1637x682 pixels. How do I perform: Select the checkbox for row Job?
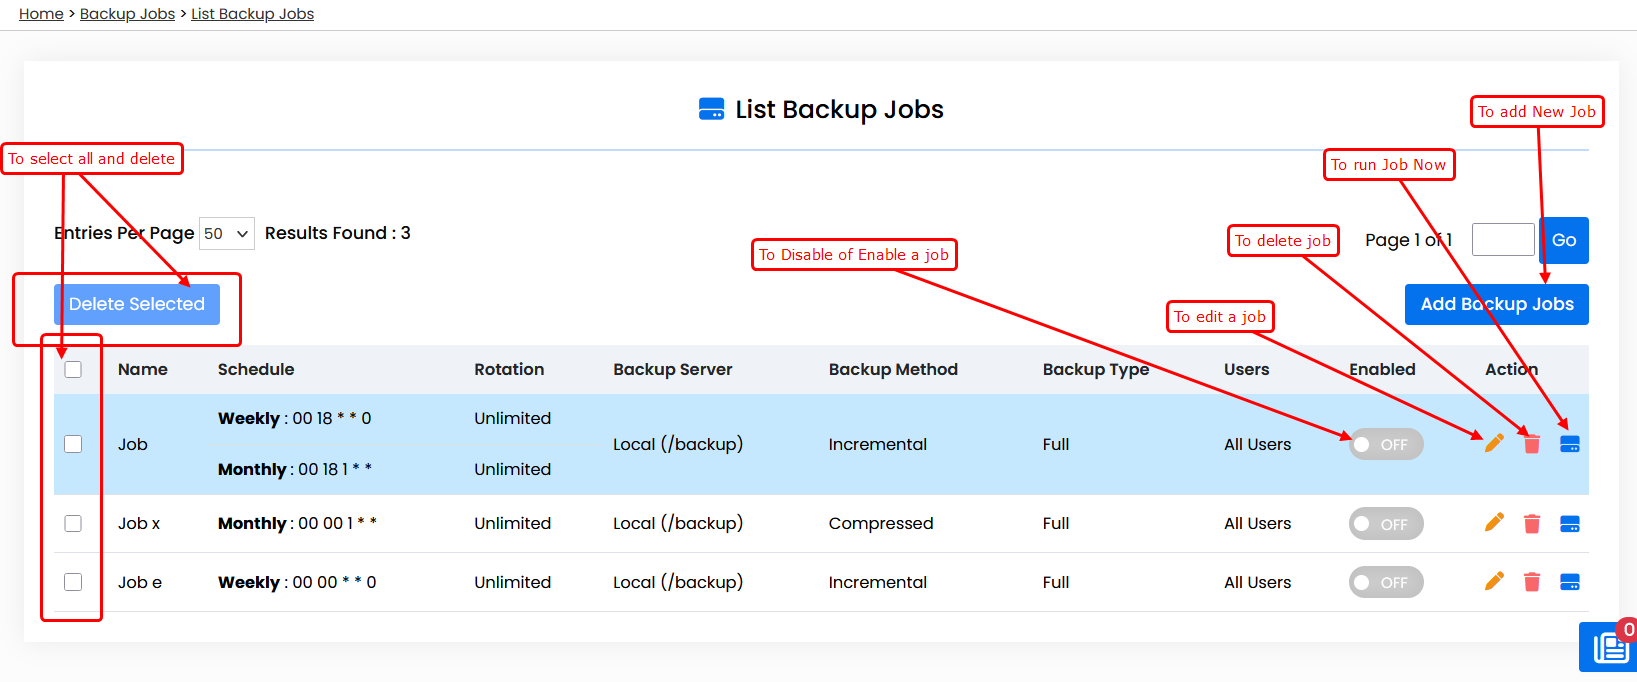point(73,444)
